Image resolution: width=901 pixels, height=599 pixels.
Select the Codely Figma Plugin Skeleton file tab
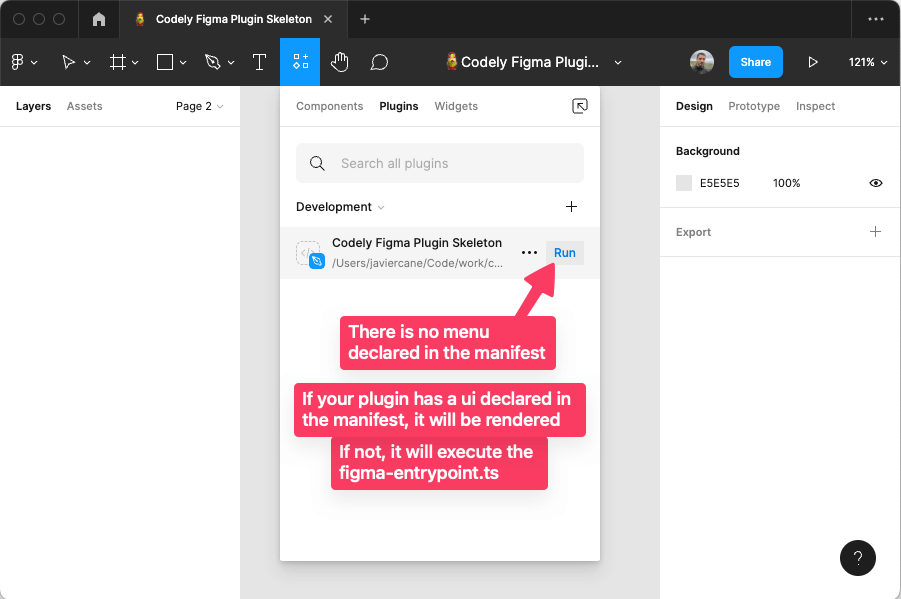coord(233,19)
